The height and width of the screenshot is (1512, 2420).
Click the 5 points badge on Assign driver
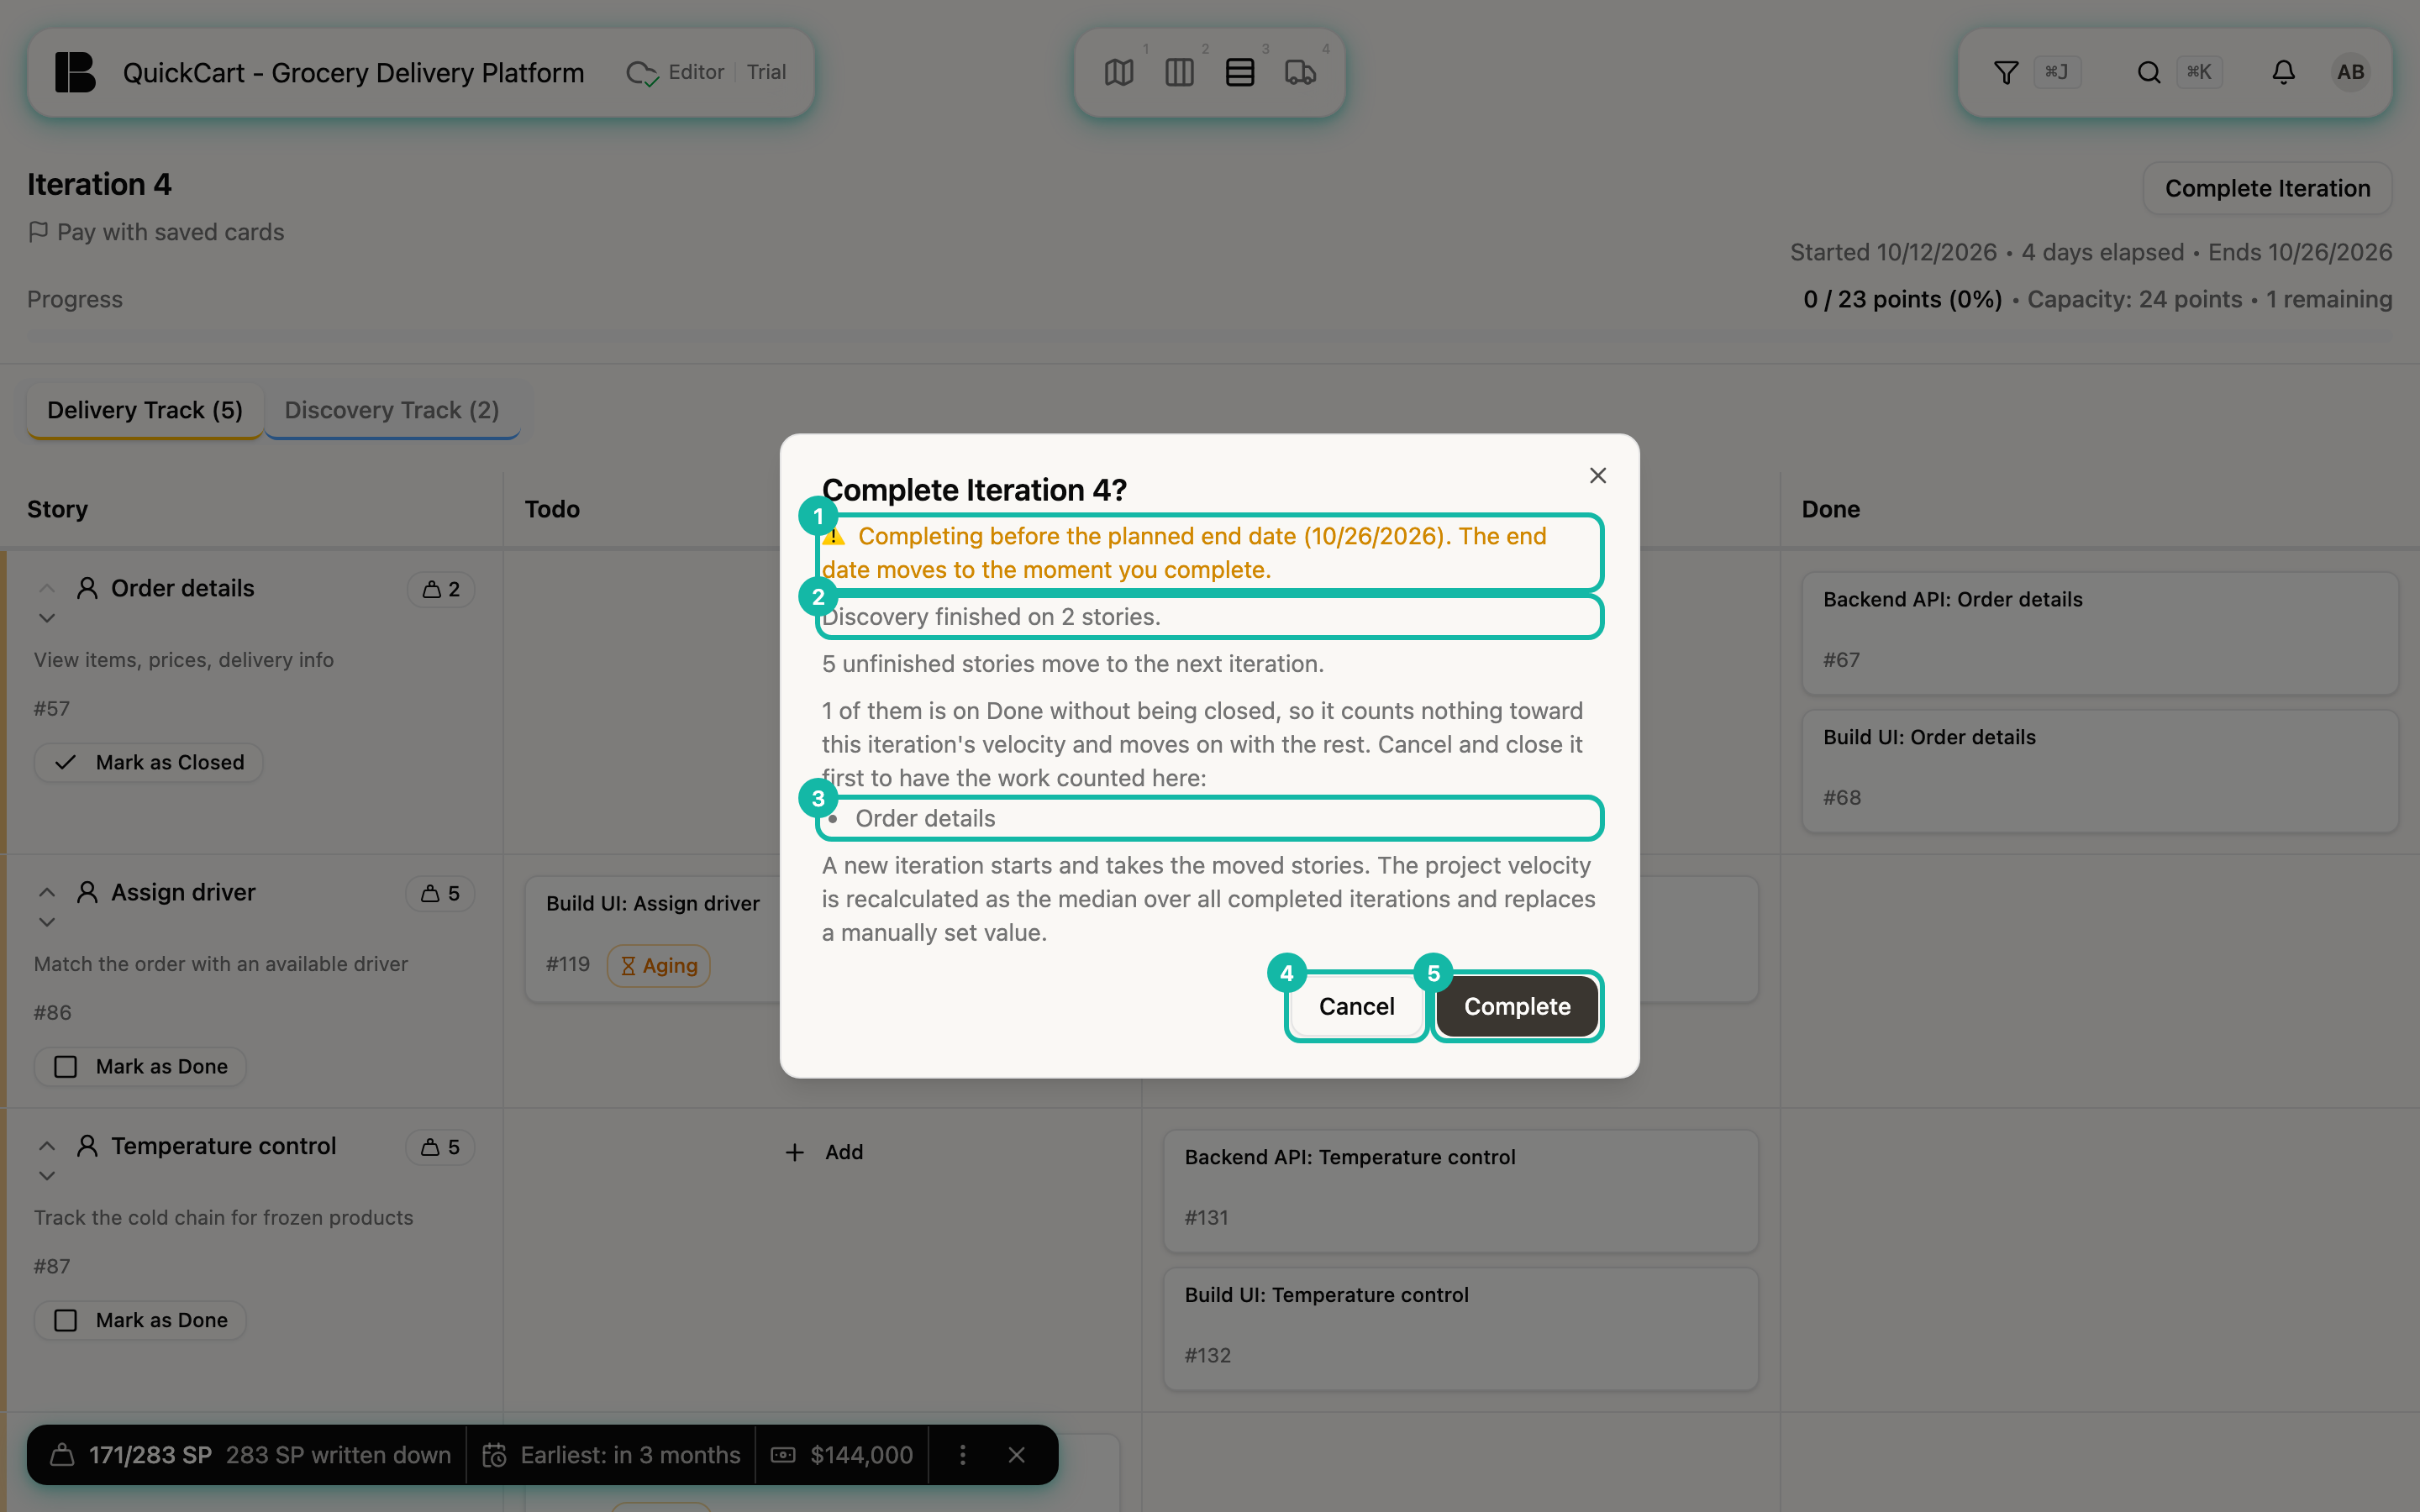coord(440,893)
